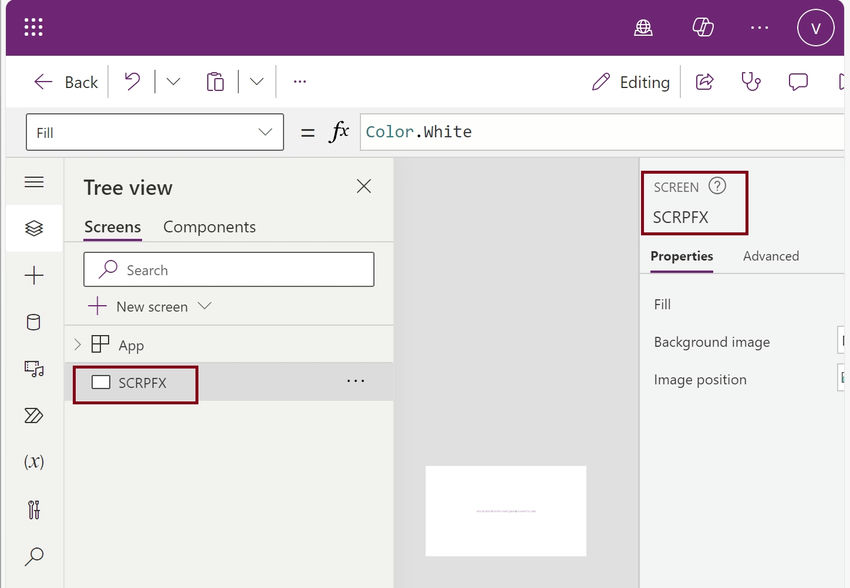Image resolution: width=850 pixels, height=588 pixels.
Task: Select the Tree view layers icon
Action: pos(34,228)
